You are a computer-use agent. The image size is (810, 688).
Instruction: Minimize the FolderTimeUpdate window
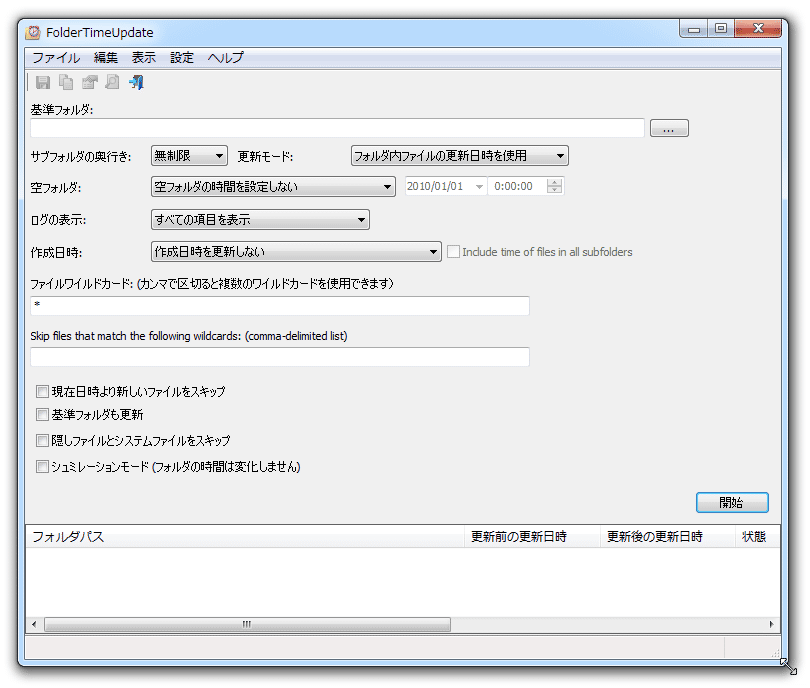693,29
